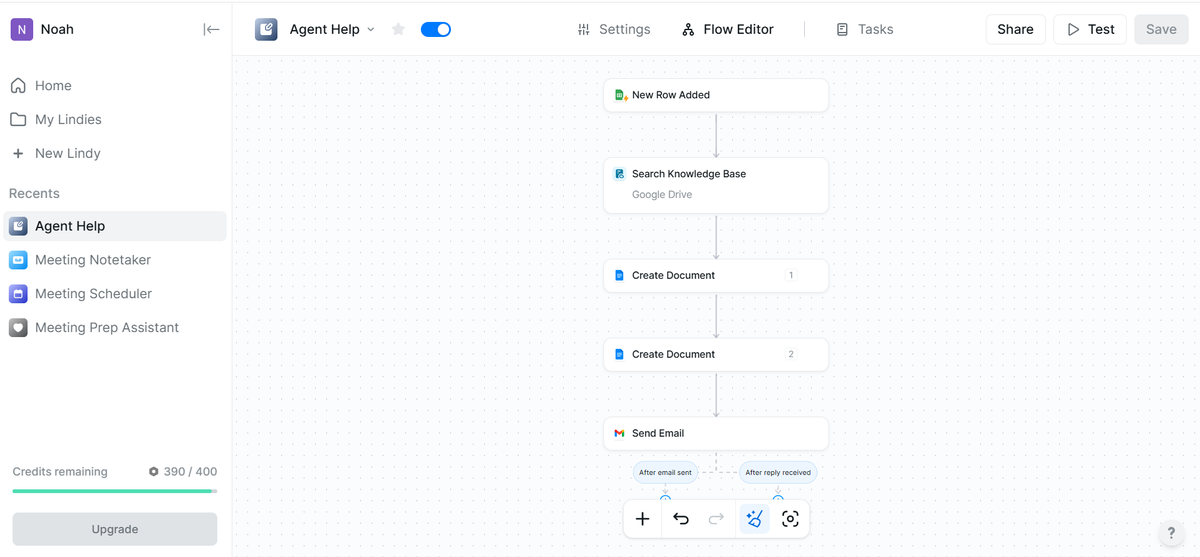Image resolution: width=1200 pixels, height=557 pixels.
Task: Click the Meeting Scheduler icon
Action: [x=18, y=294]
